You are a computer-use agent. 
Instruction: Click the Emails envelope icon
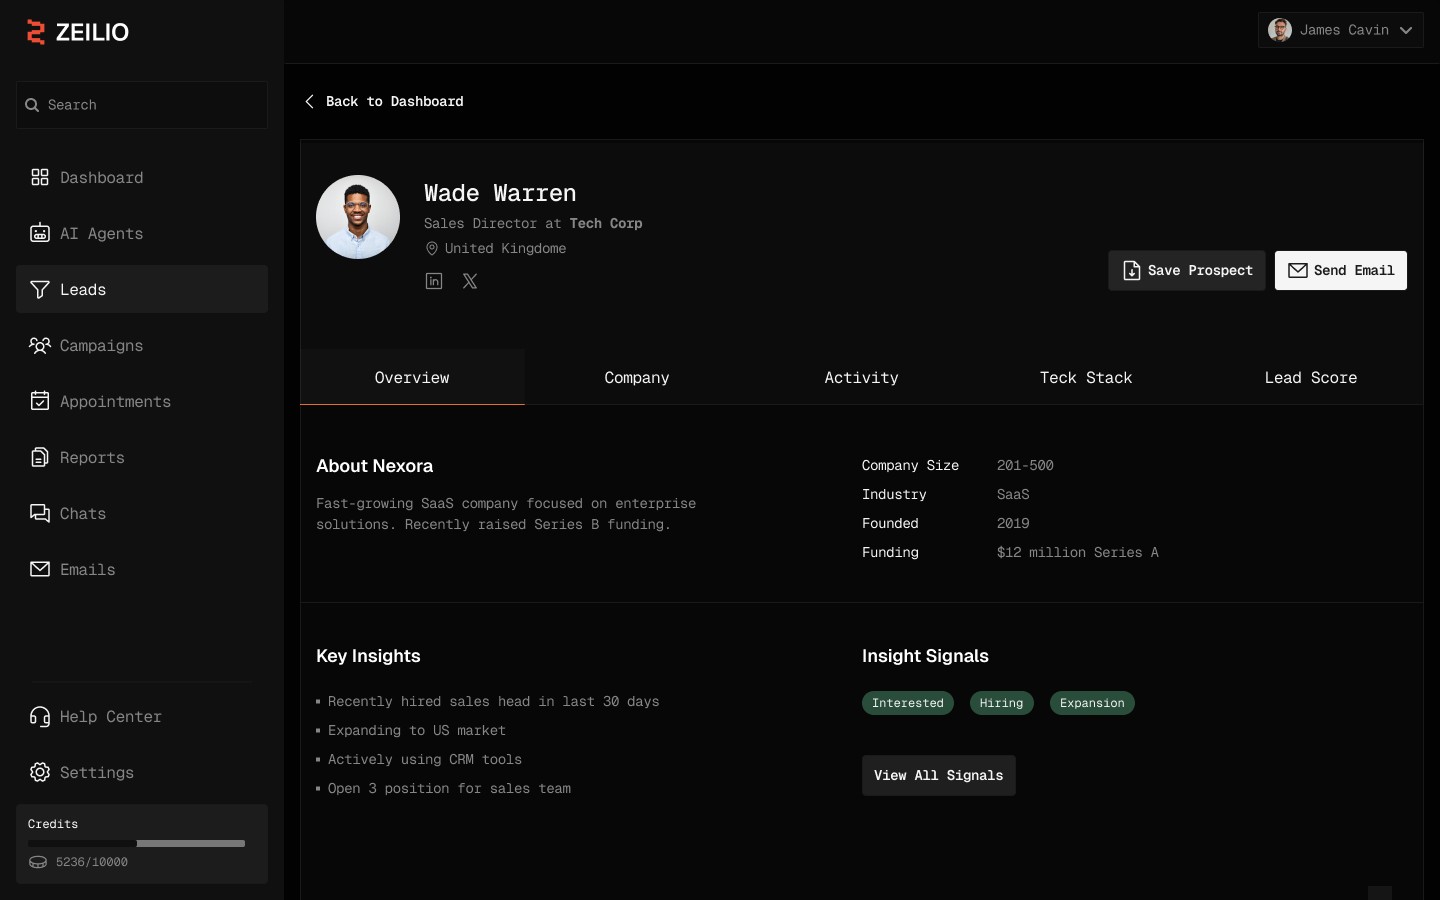click(x=40, y=569)
